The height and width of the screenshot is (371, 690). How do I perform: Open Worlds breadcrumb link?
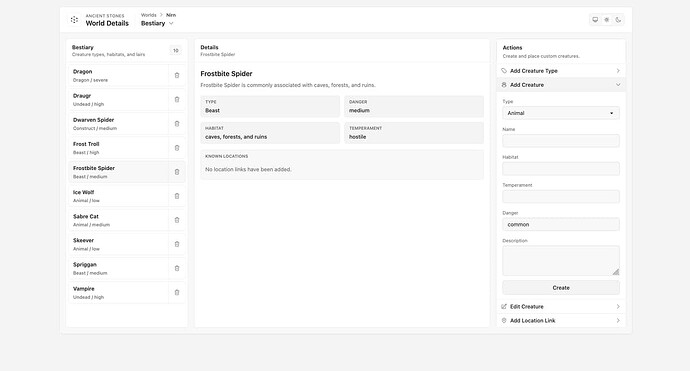[148, 15]
